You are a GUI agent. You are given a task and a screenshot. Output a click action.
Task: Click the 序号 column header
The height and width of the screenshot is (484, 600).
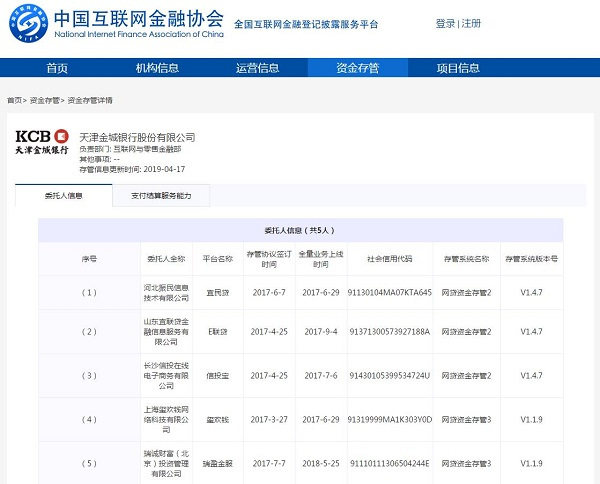pyautogui.click(x=89, y=259)
